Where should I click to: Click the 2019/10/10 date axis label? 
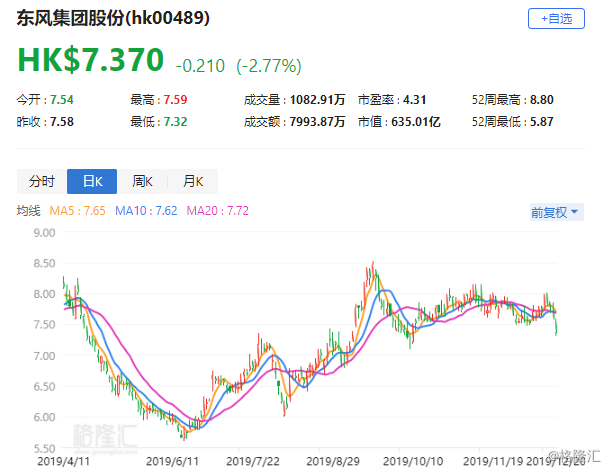tap(413, 461)
